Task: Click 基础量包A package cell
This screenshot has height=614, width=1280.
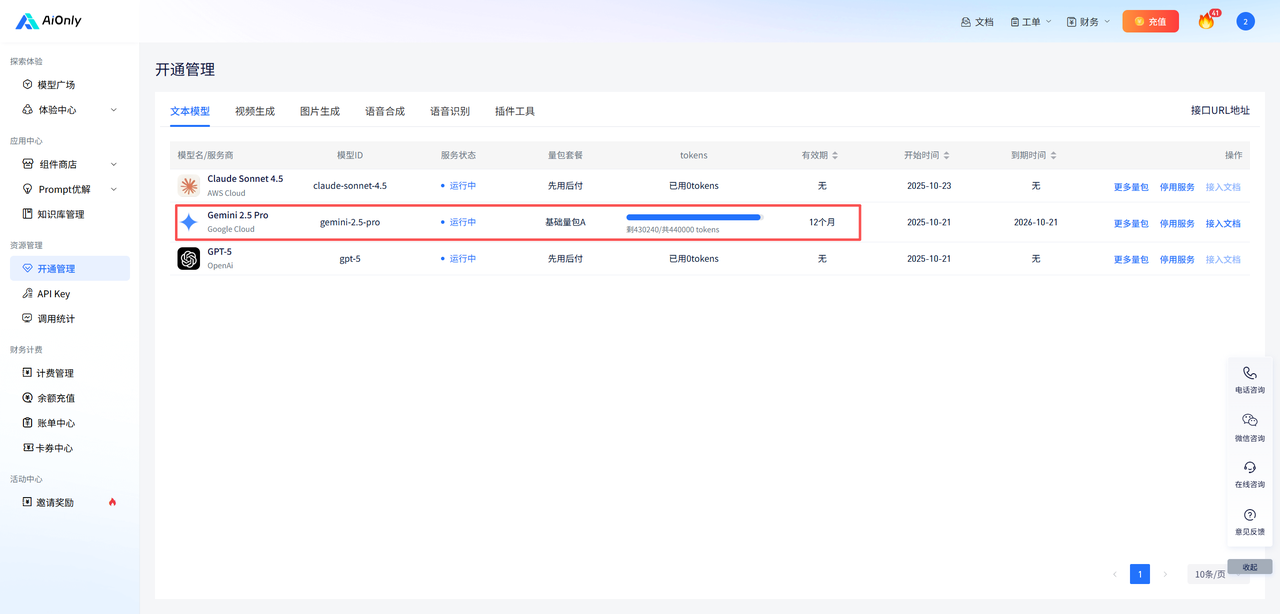Action: (565, 222)
